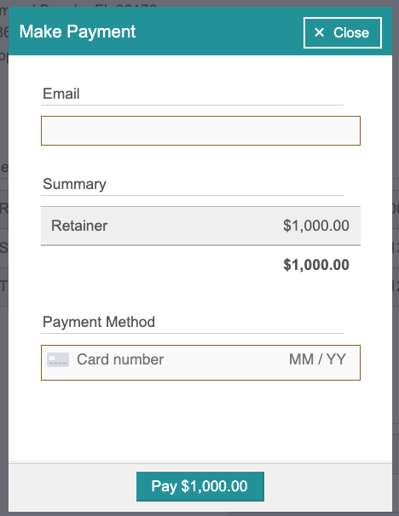Click blank white area below card field
Image resolution: width=399 pixels, height=516 pixels.
200,420
